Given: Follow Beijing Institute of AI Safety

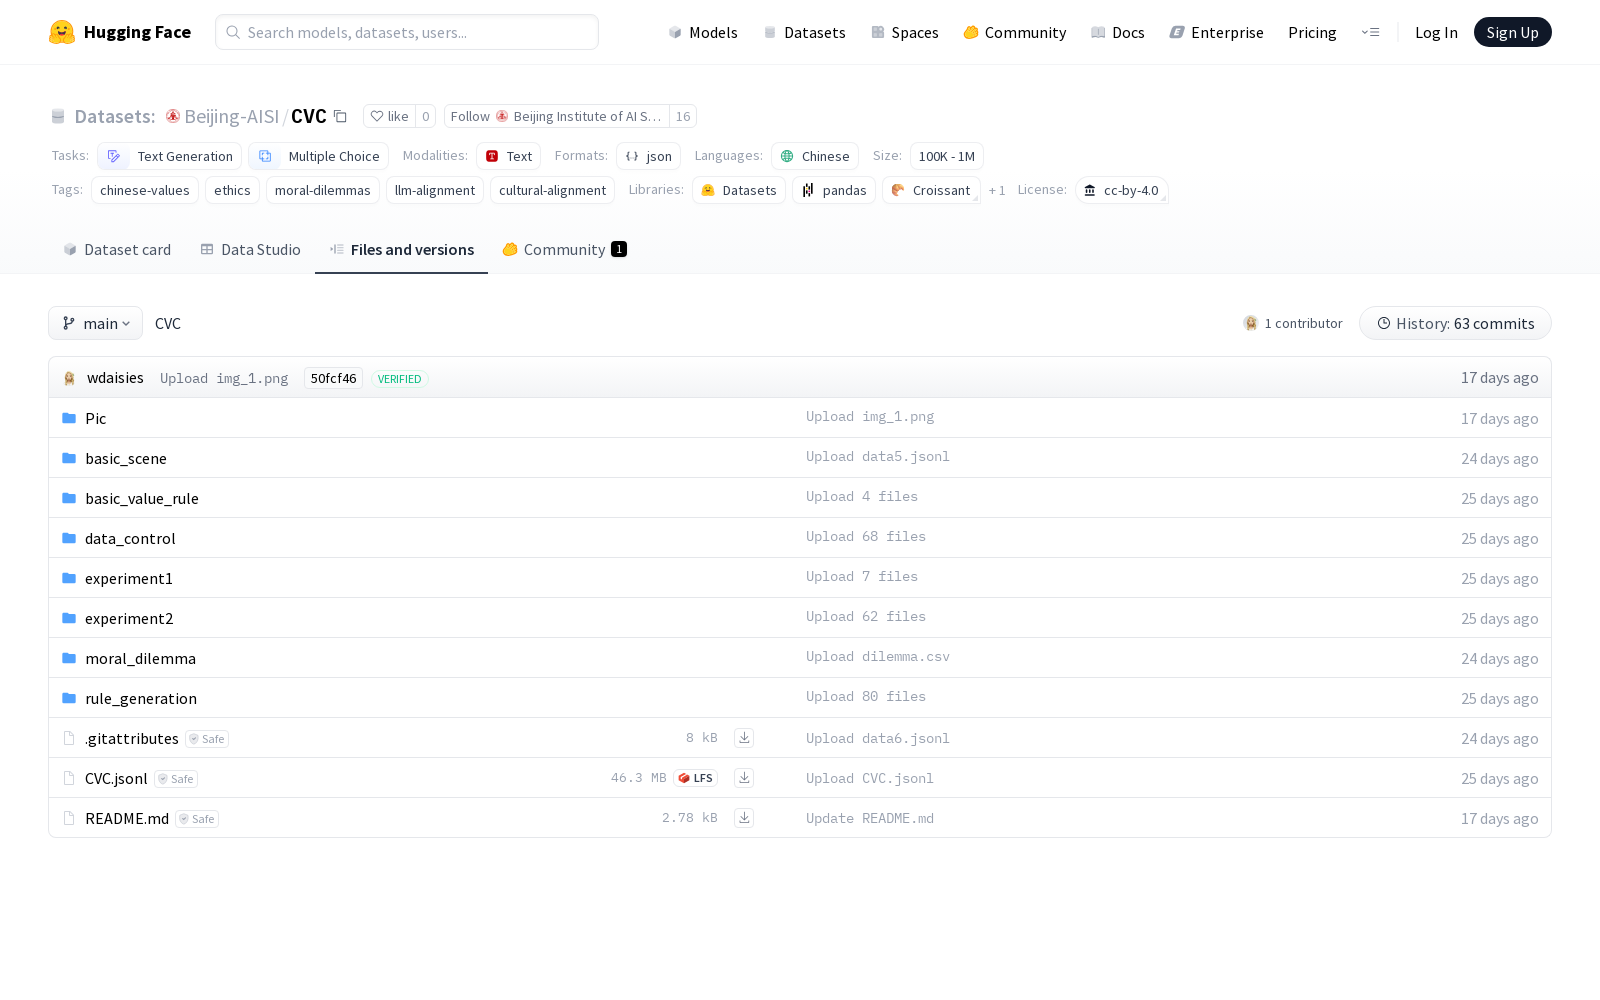Looking at the screenshot, I should (557, 117).
